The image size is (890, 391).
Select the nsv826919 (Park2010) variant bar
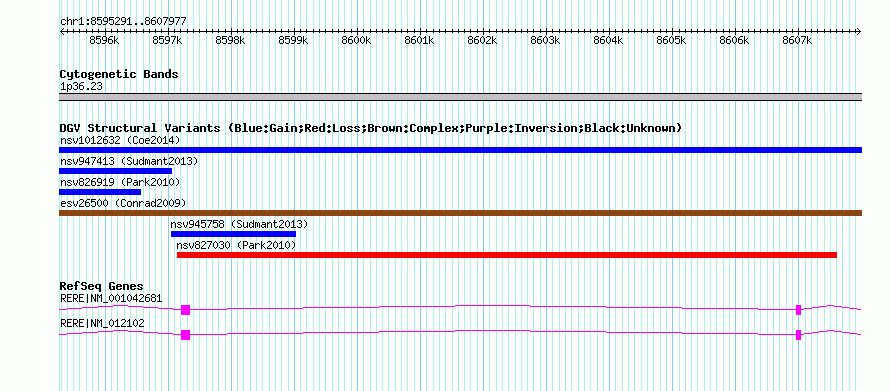[100, 192]
